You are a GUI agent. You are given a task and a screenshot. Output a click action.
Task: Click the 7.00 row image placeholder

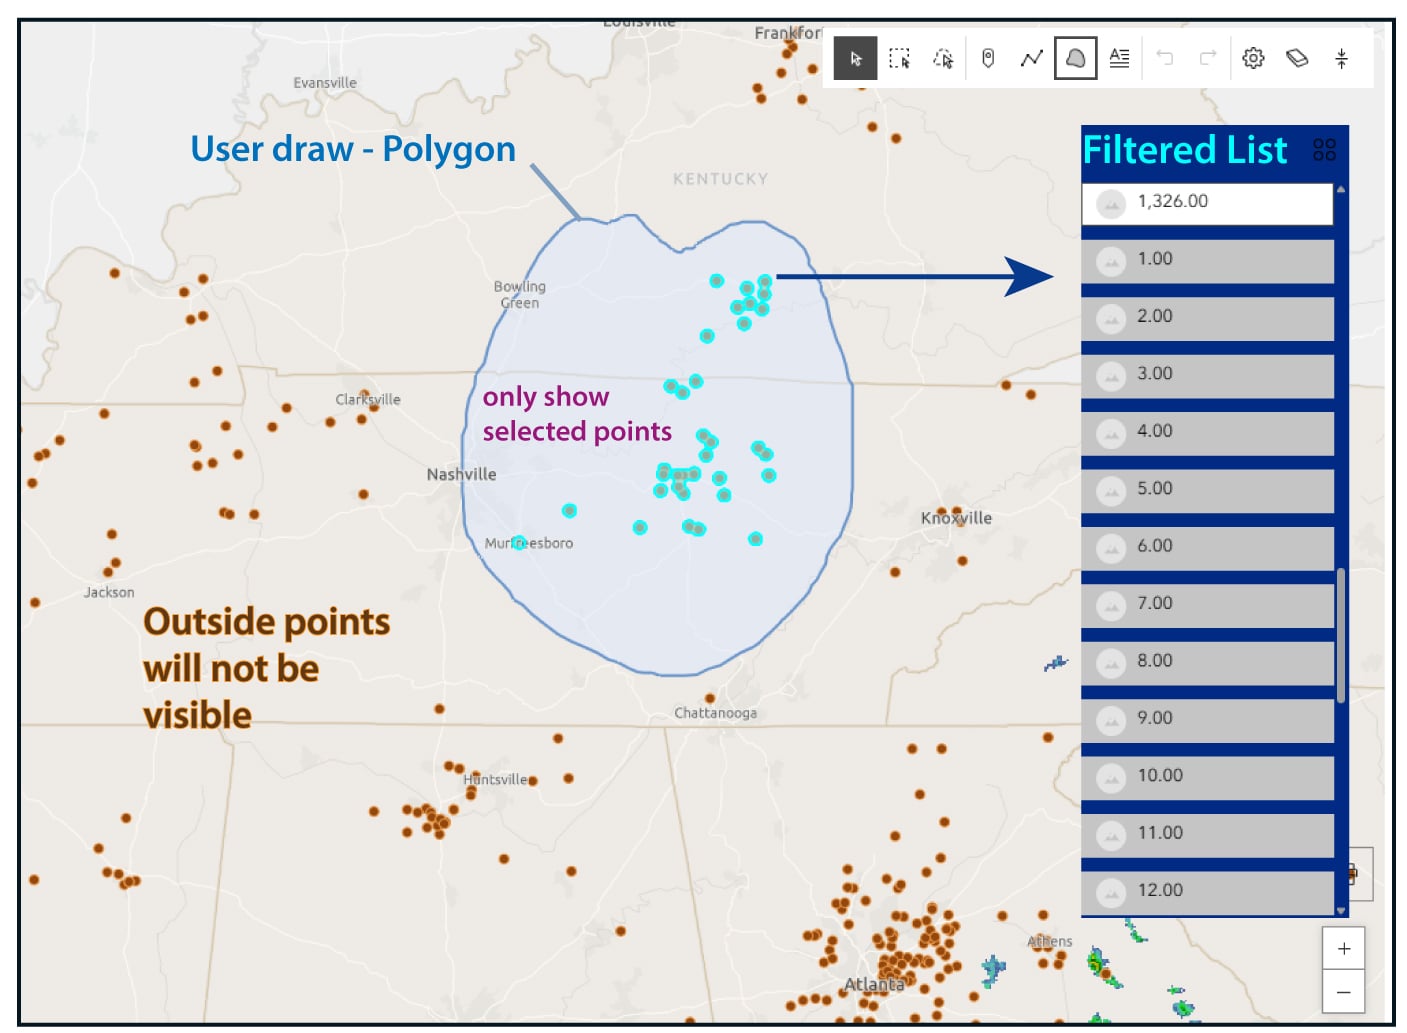pos(1111,606)
